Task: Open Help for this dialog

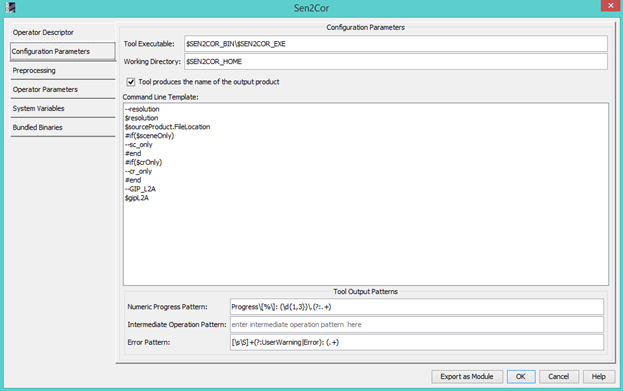Action: (x=599, y=376)
